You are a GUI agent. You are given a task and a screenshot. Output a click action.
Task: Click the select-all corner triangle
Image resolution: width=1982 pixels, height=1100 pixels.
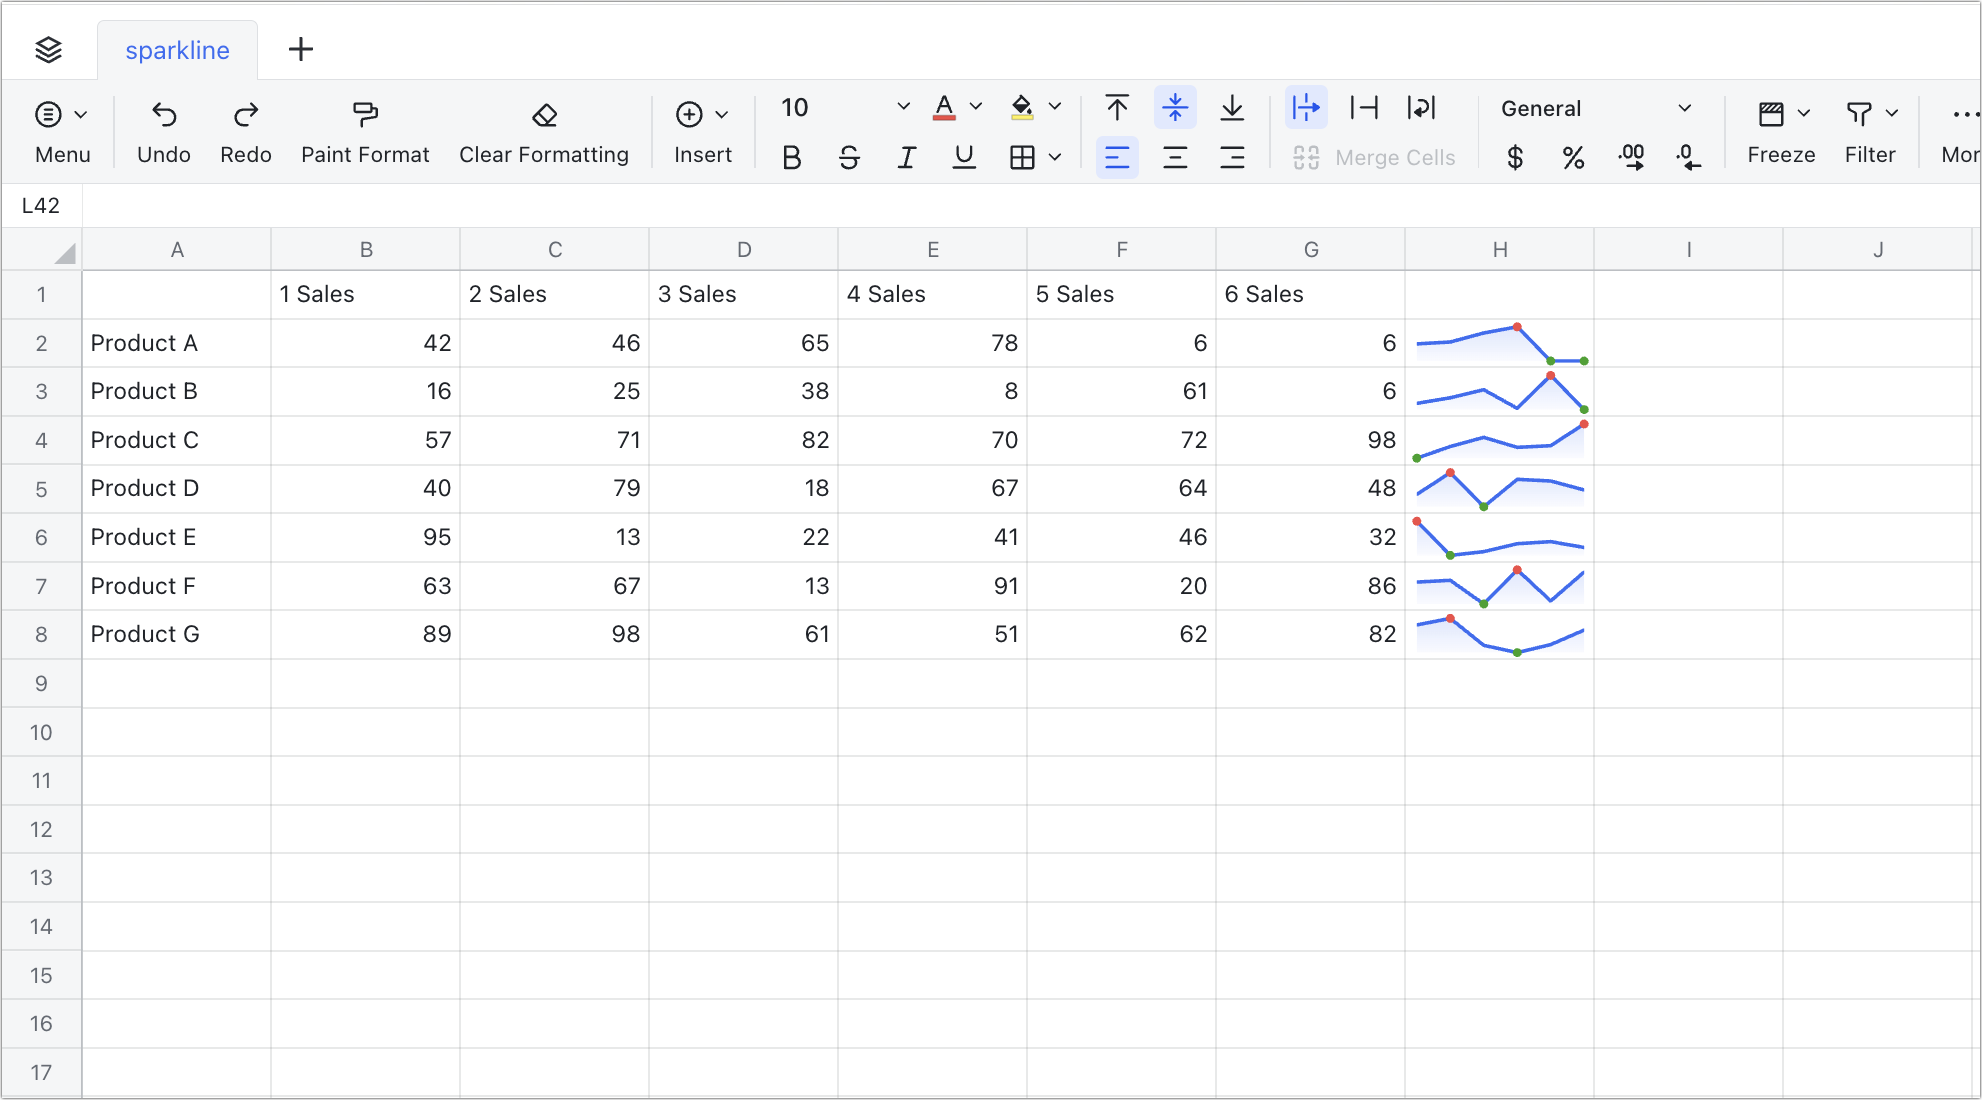tap(64, 254)
